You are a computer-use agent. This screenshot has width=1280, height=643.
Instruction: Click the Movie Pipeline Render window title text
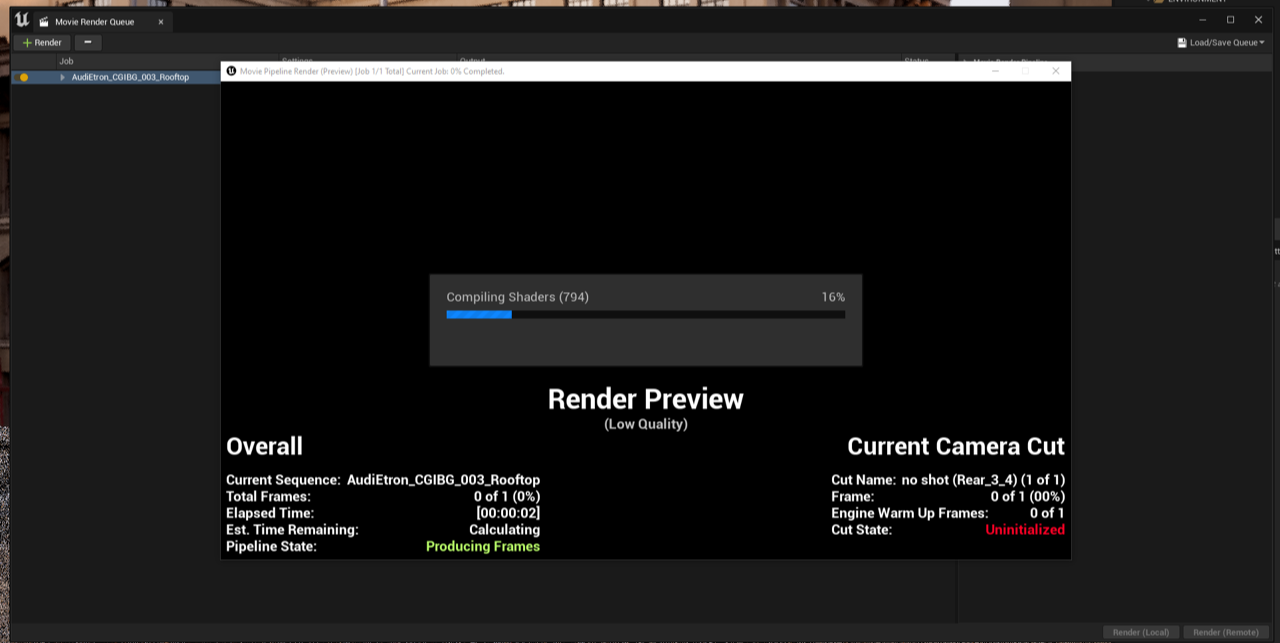point(372,71)
